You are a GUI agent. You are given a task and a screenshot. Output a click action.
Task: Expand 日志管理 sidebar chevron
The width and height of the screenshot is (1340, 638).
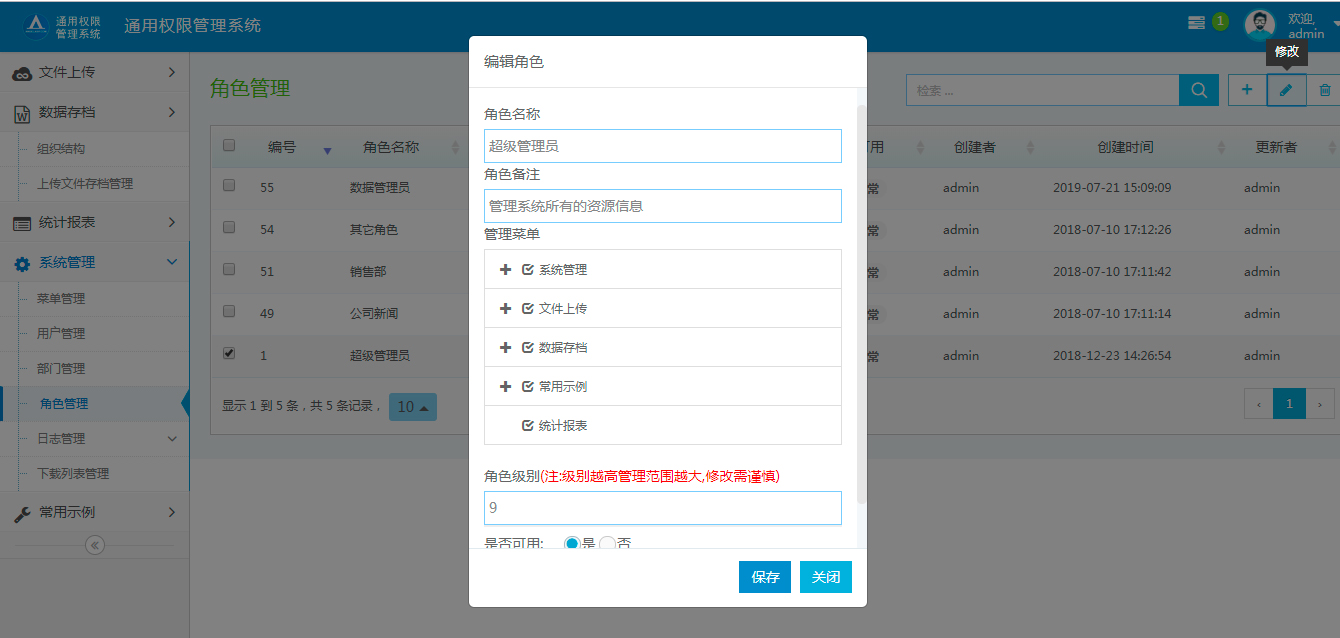(x=172, y=438)
